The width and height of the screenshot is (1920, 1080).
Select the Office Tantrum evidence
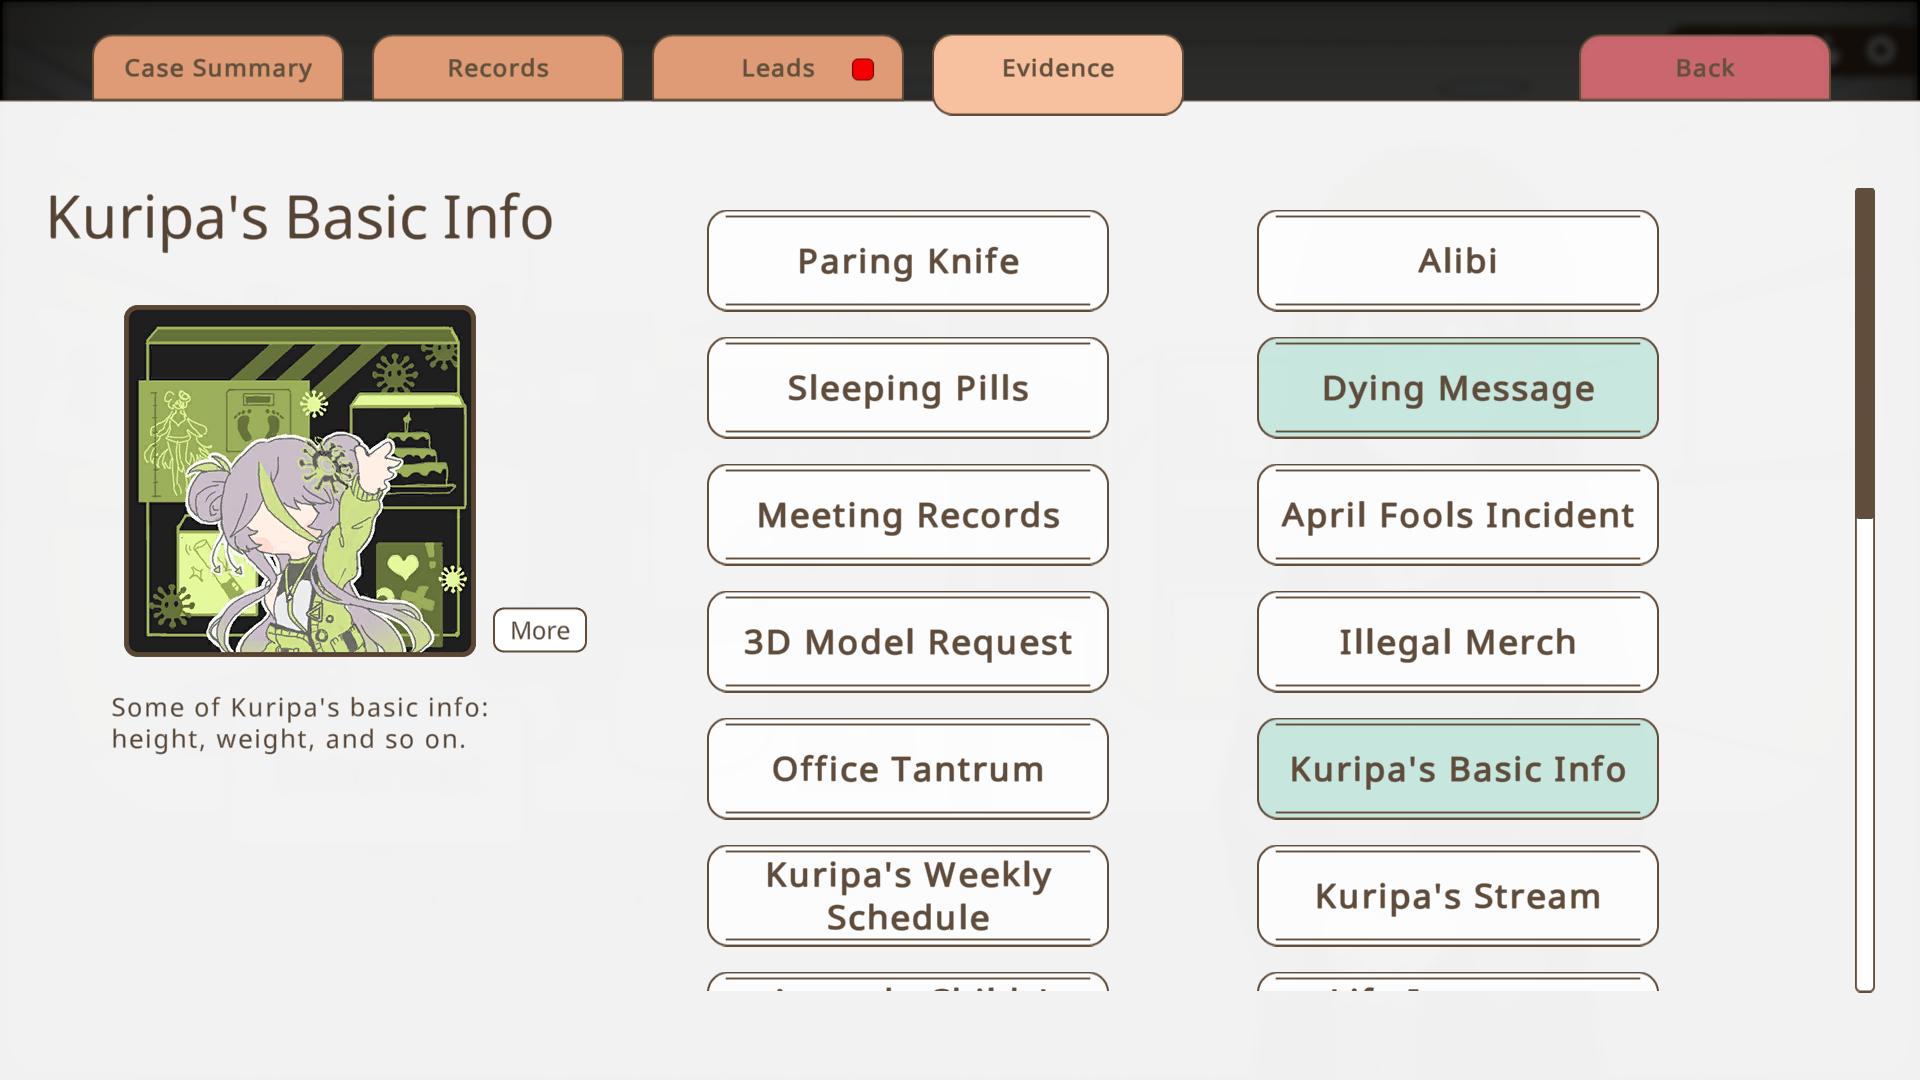907,769
